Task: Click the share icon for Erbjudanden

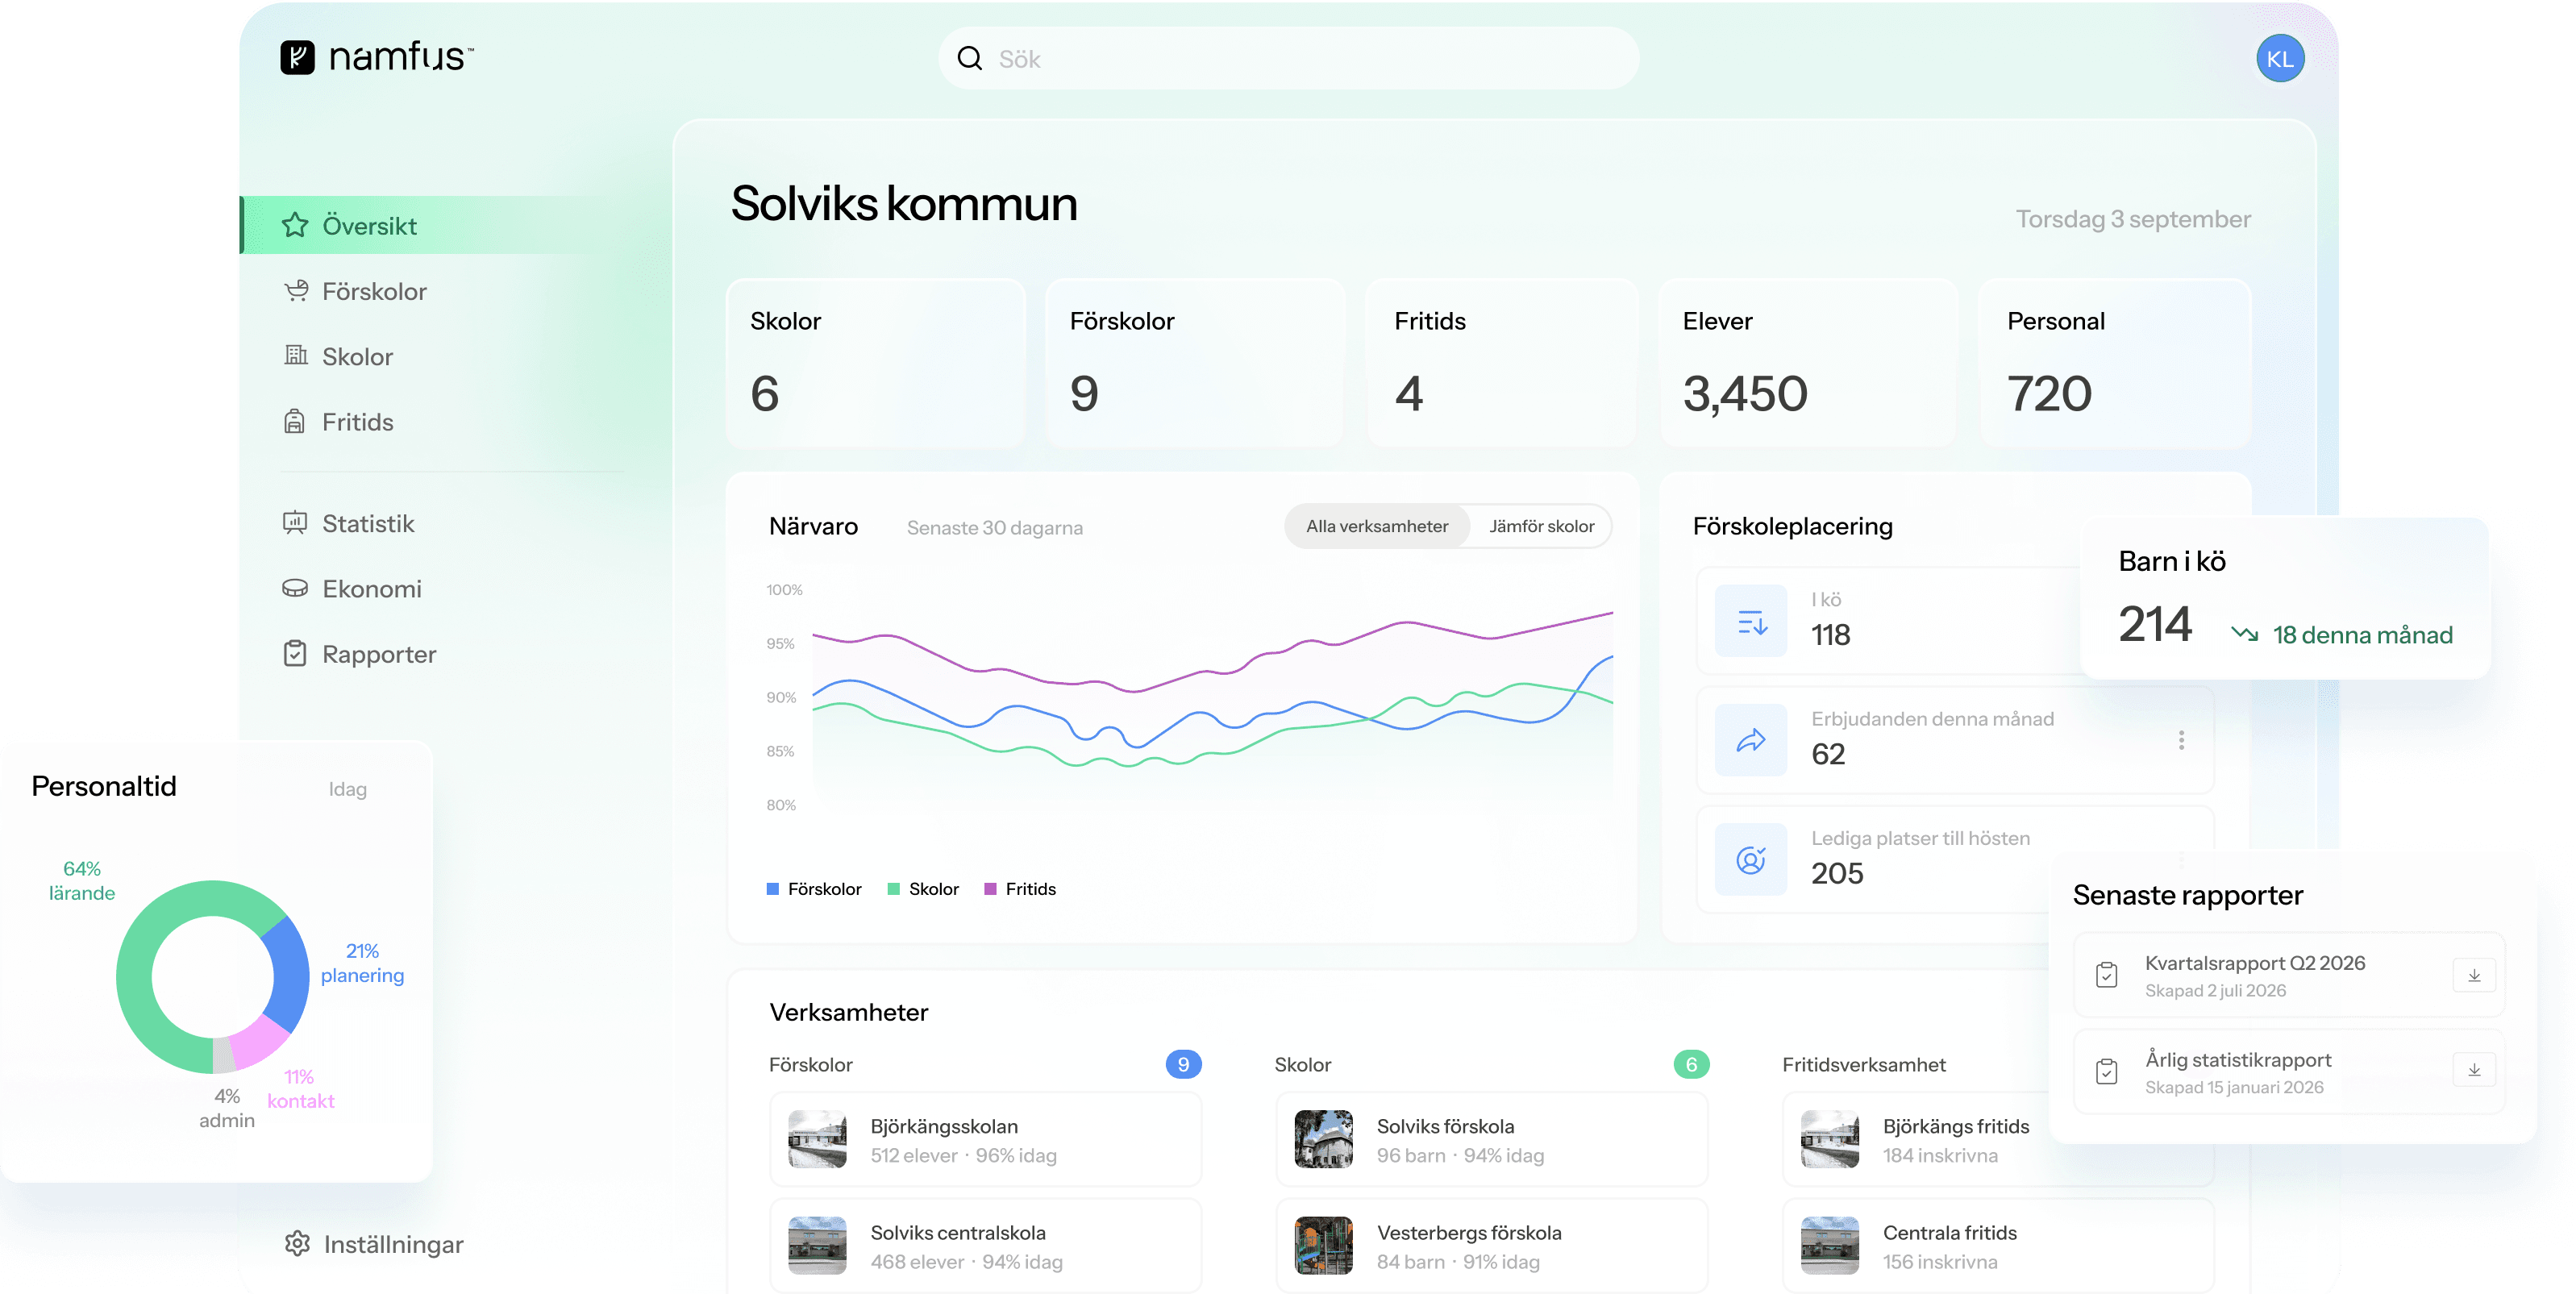Action: (x=1750, y=740)
